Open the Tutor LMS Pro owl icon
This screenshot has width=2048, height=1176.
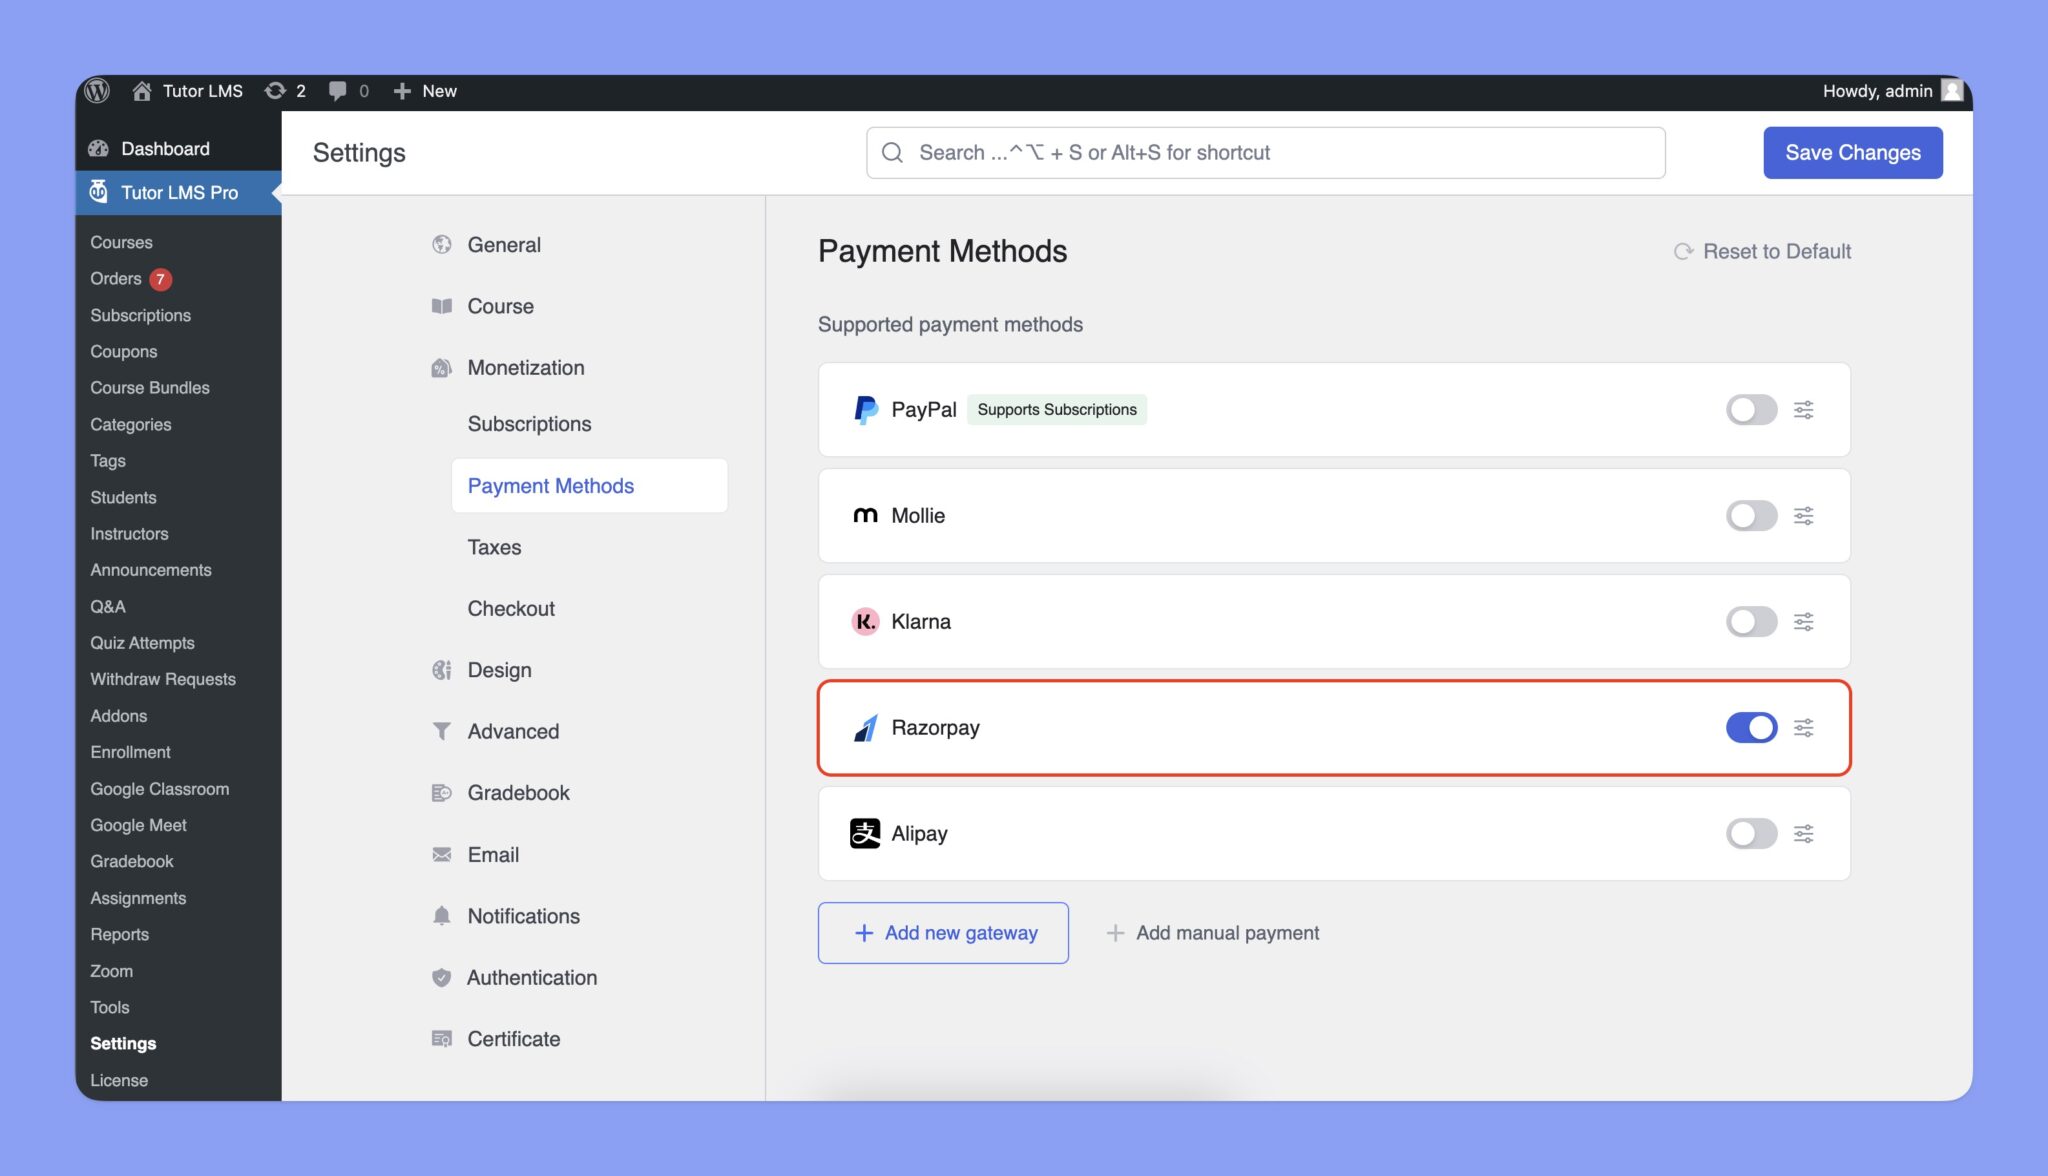pos(99,192)
